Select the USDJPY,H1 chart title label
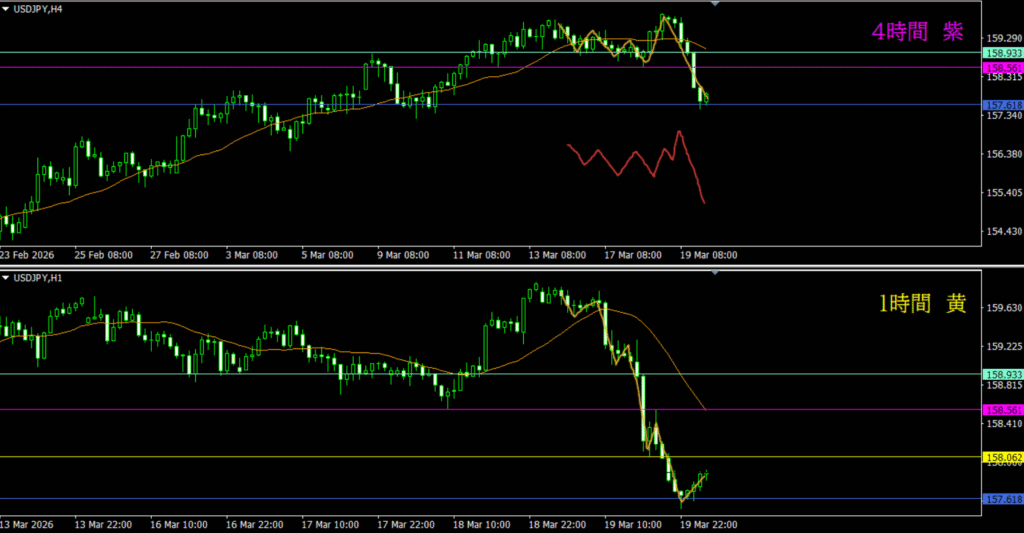Viewport: 1024px width, 533px height. (x=36, y=277)
